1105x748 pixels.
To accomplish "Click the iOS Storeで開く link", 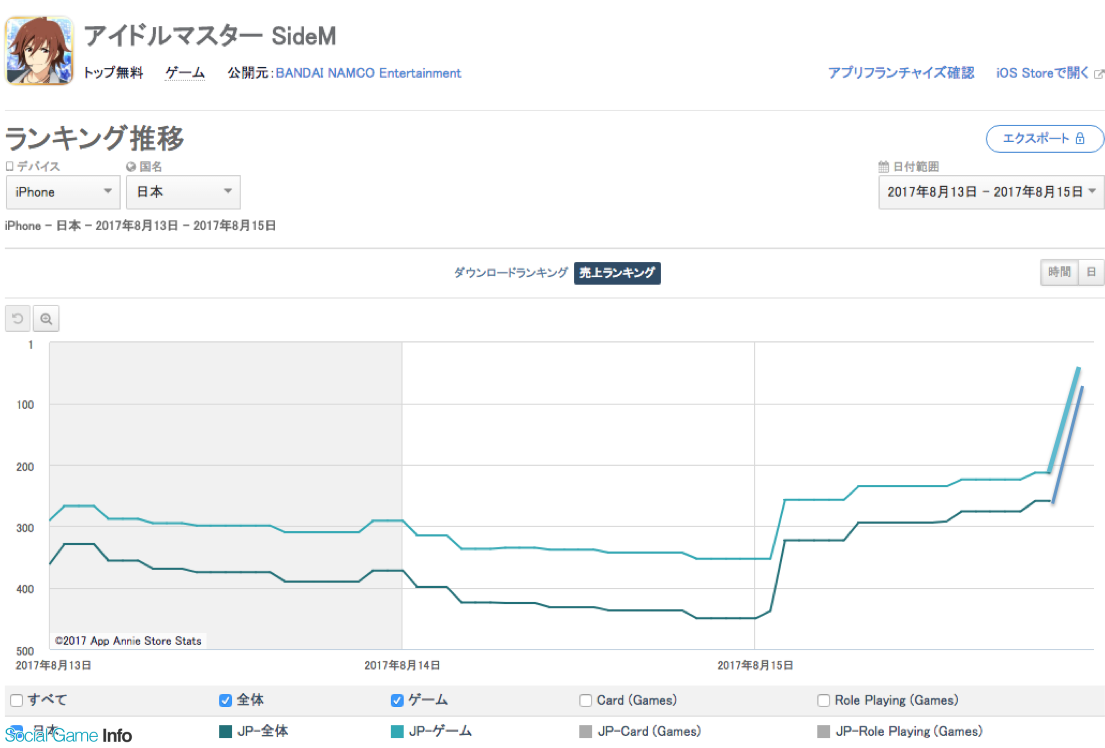I will tap(1042, 73).
